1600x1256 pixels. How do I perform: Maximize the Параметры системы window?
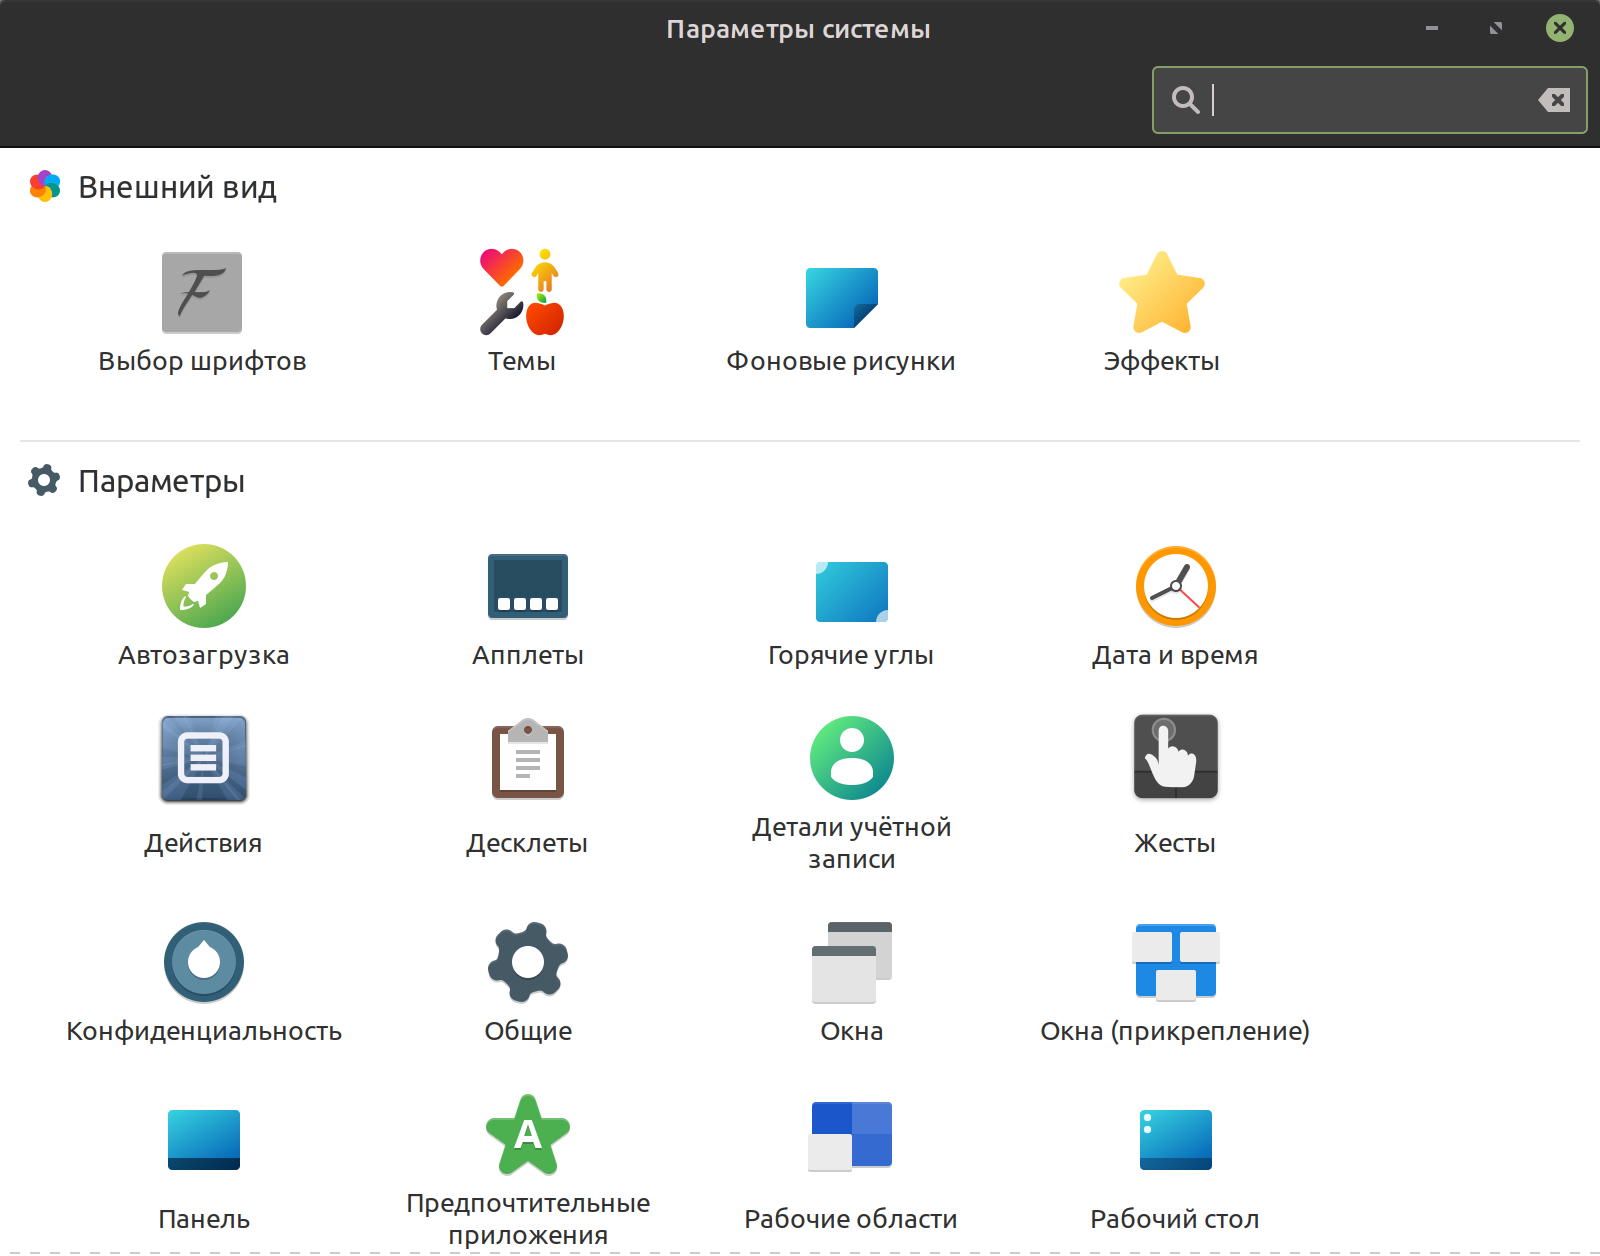[x=1496, y=28]
